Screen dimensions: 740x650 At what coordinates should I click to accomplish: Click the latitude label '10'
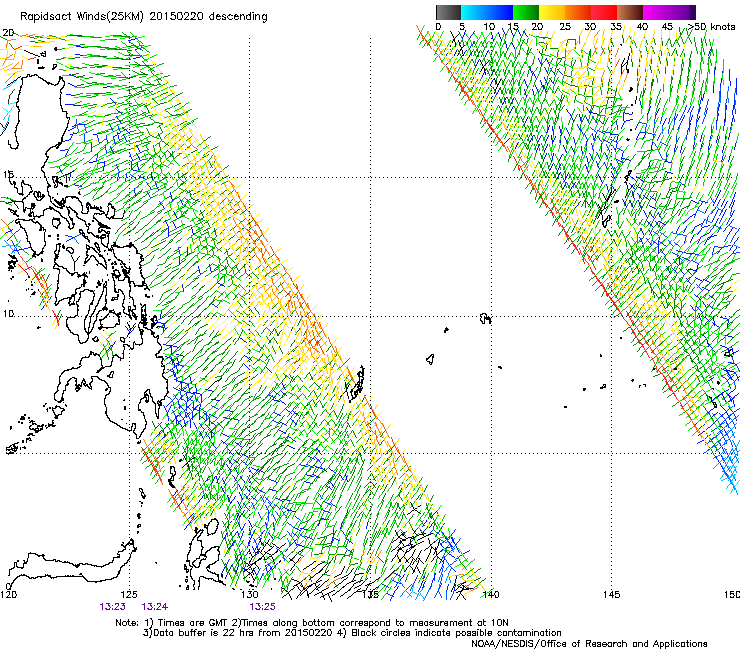pos(8,314)
